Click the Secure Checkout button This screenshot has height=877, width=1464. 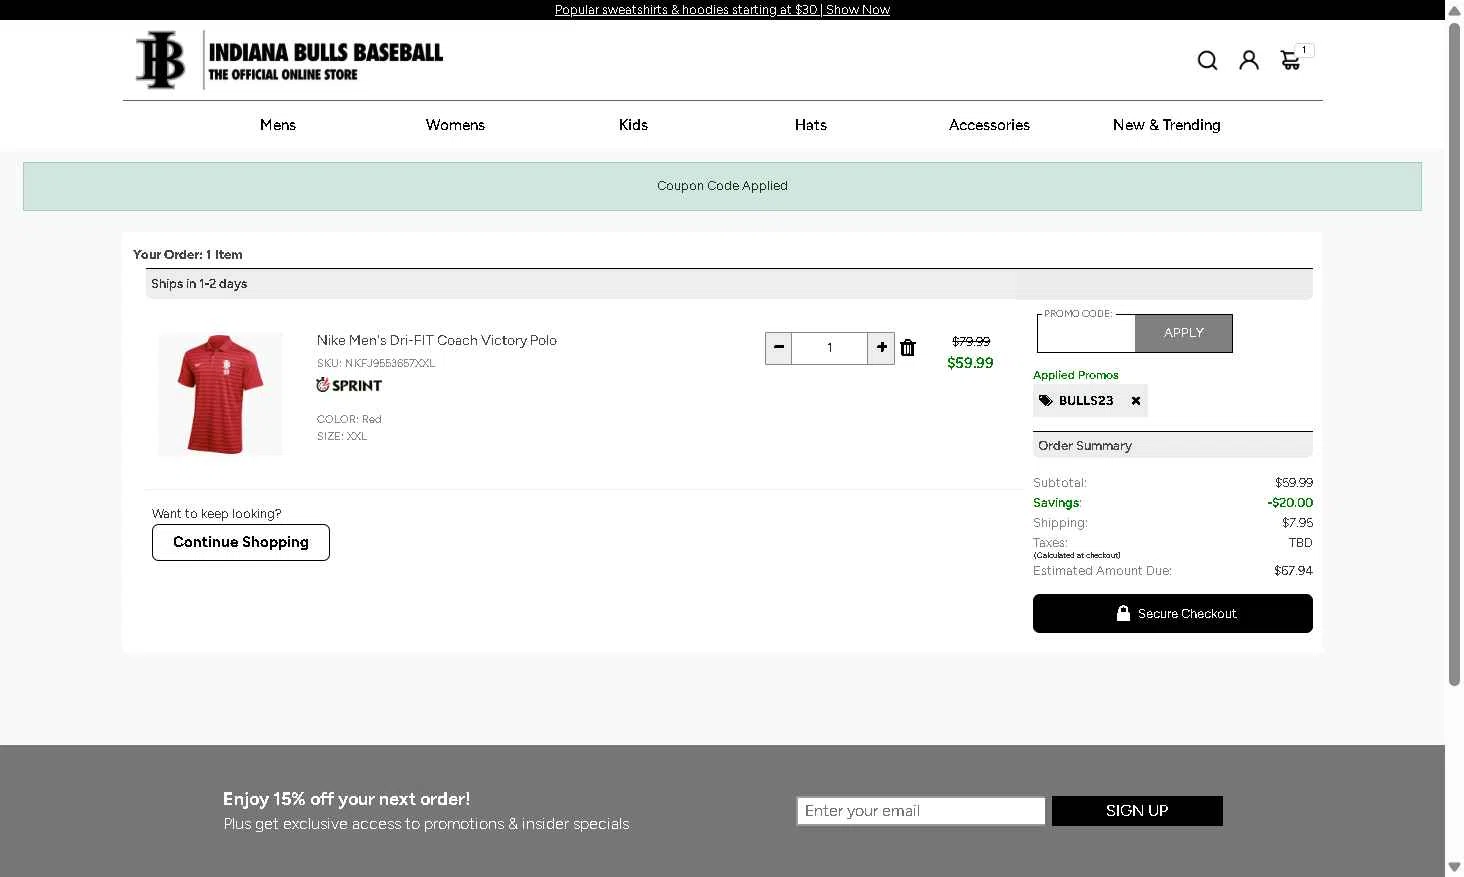(x=1173, y=614)
